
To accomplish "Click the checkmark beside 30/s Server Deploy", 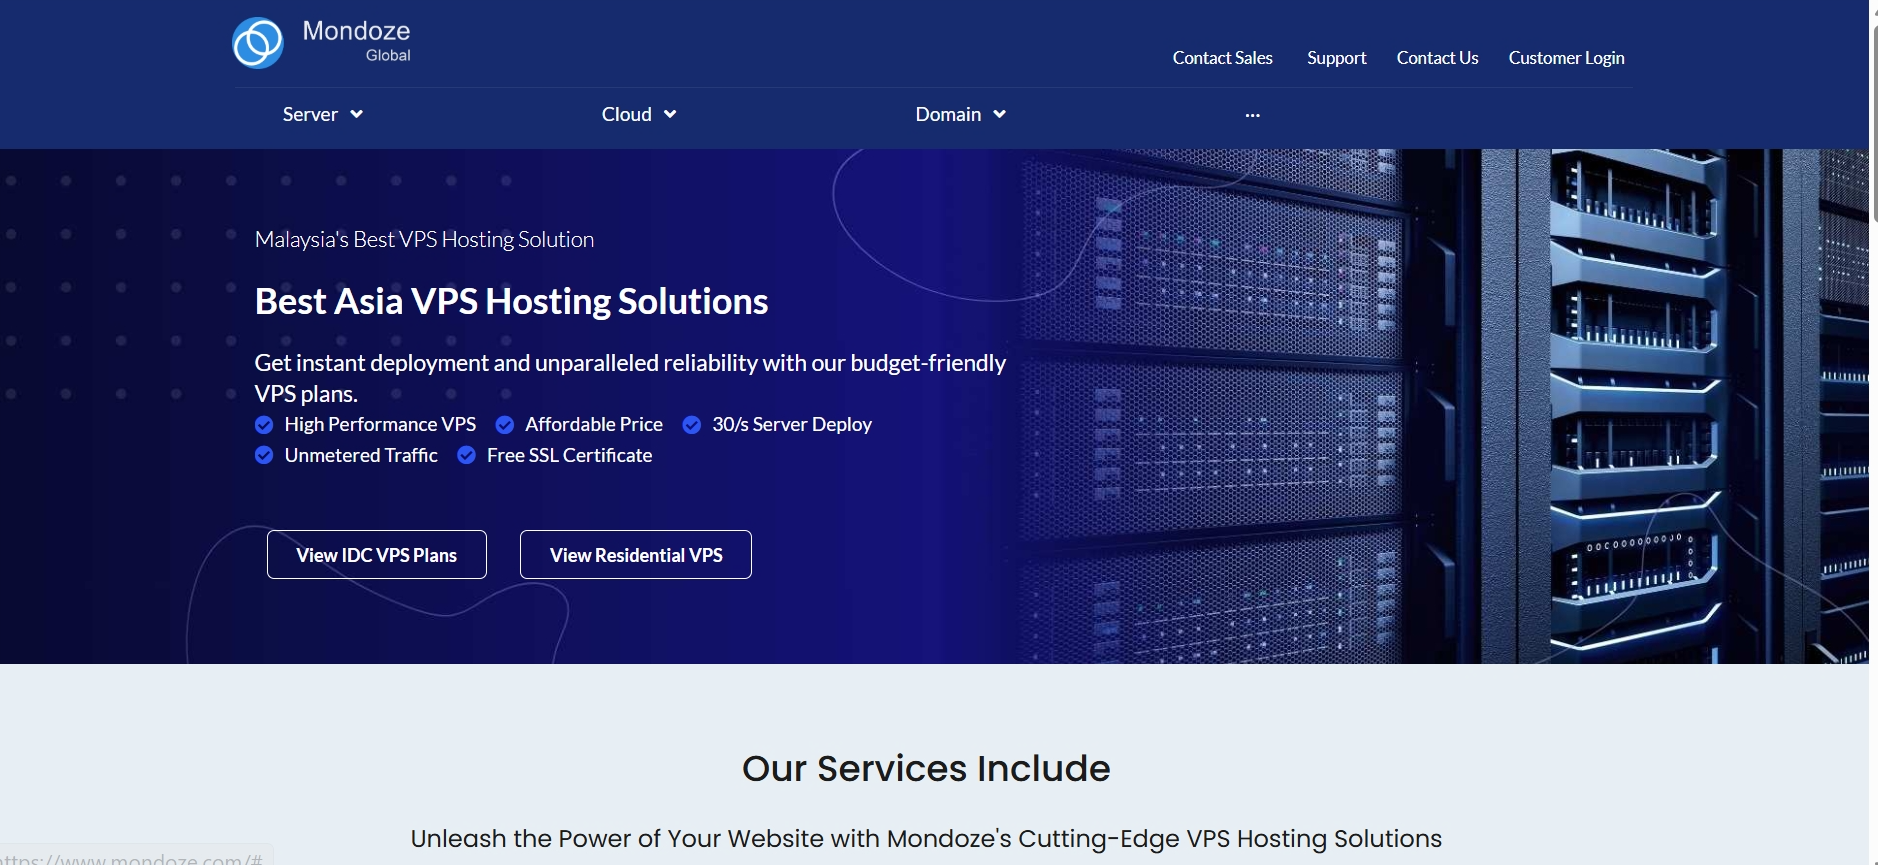I will 691,425.
